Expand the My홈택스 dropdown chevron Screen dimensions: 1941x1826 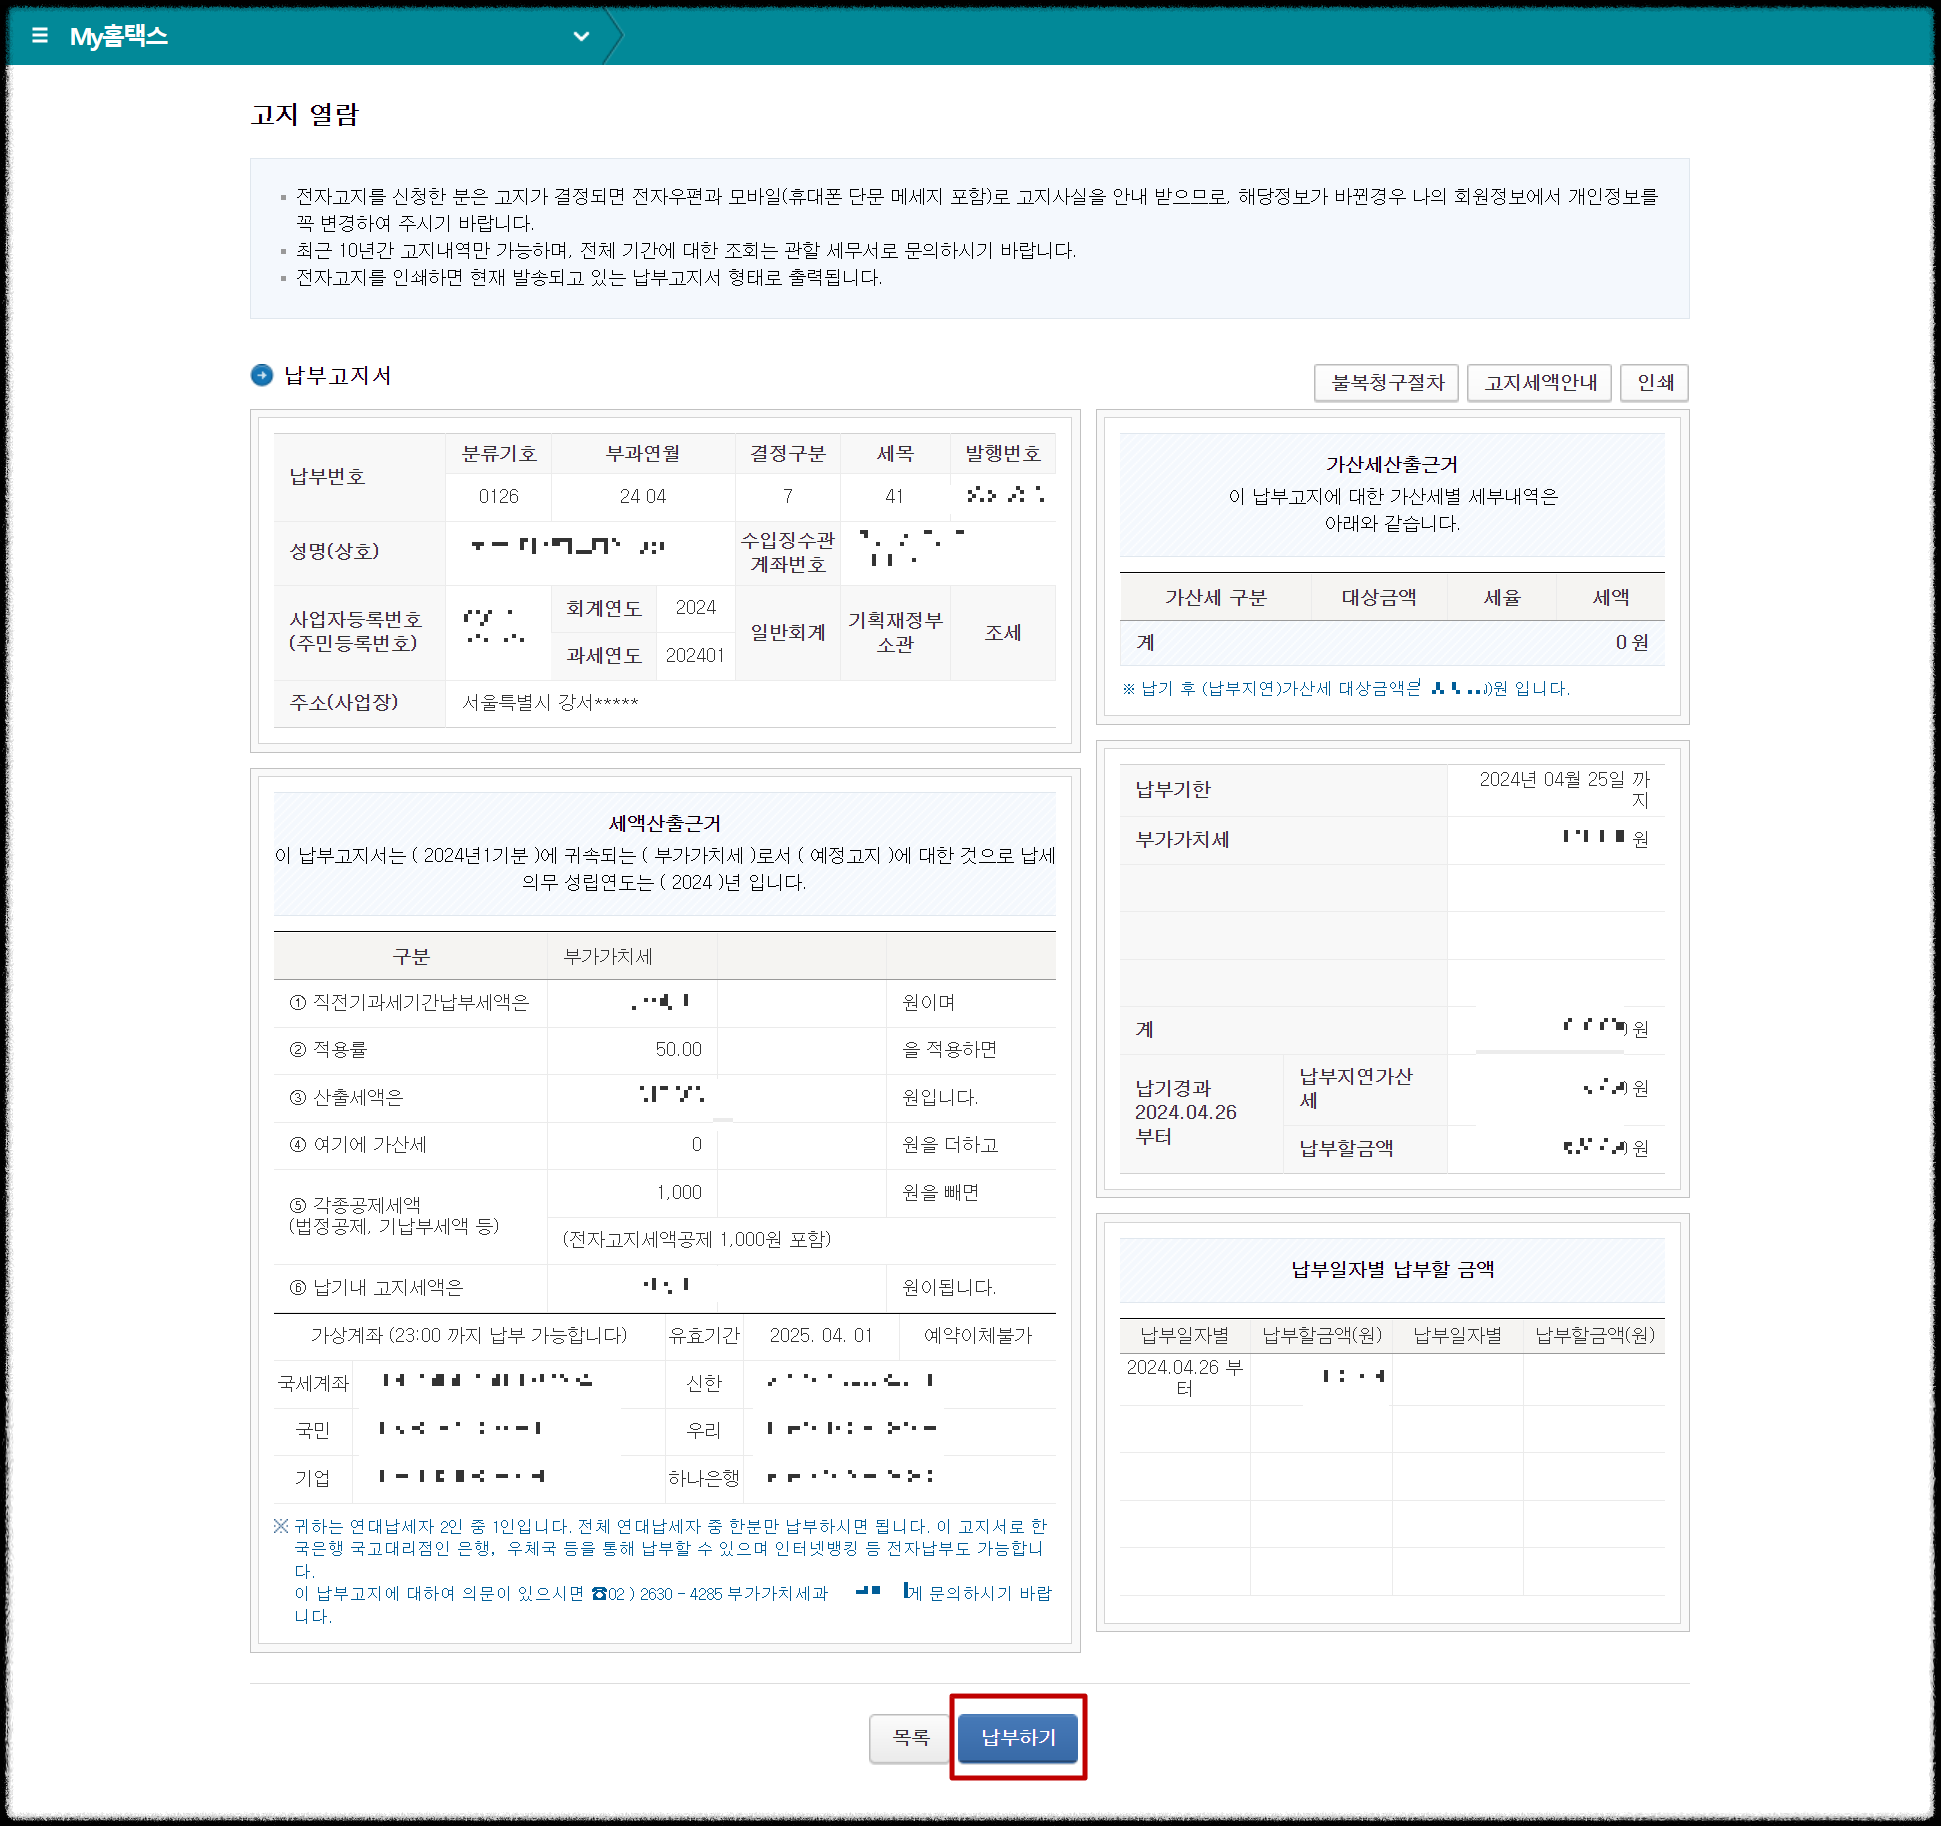[581, 37]
